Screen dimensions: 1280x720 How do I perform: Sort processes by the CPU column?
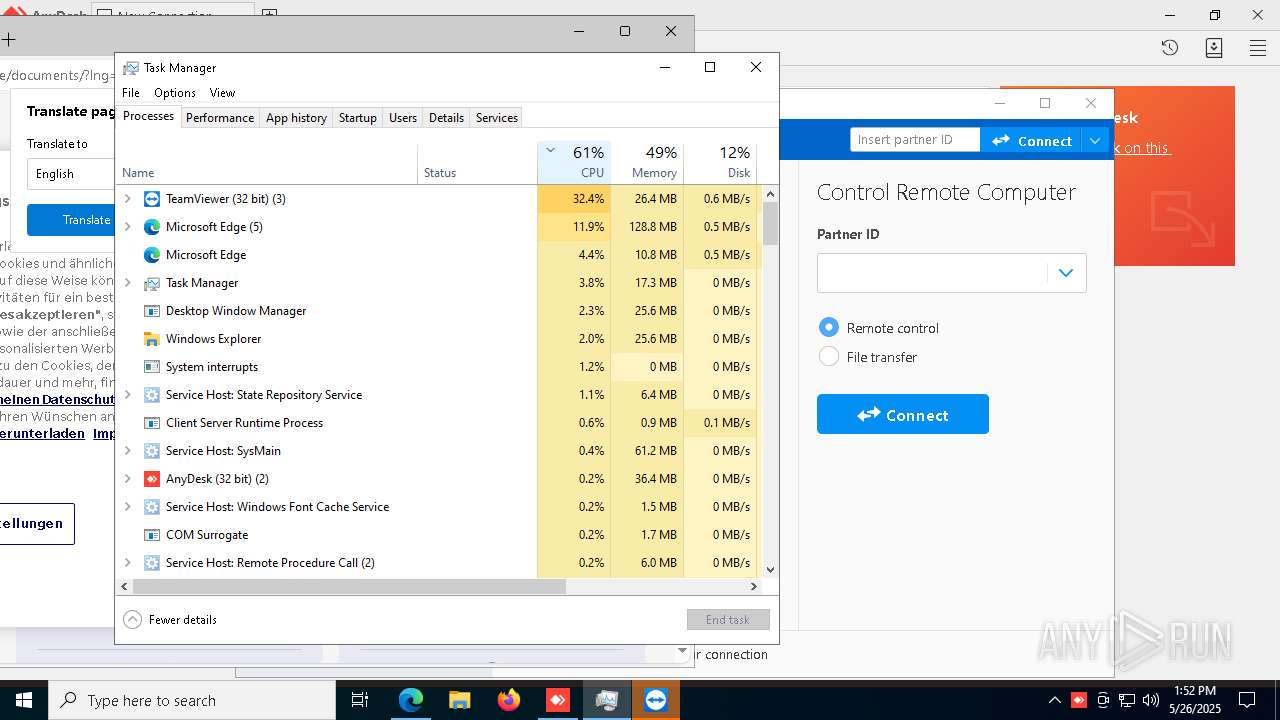[x=574, y=163]
